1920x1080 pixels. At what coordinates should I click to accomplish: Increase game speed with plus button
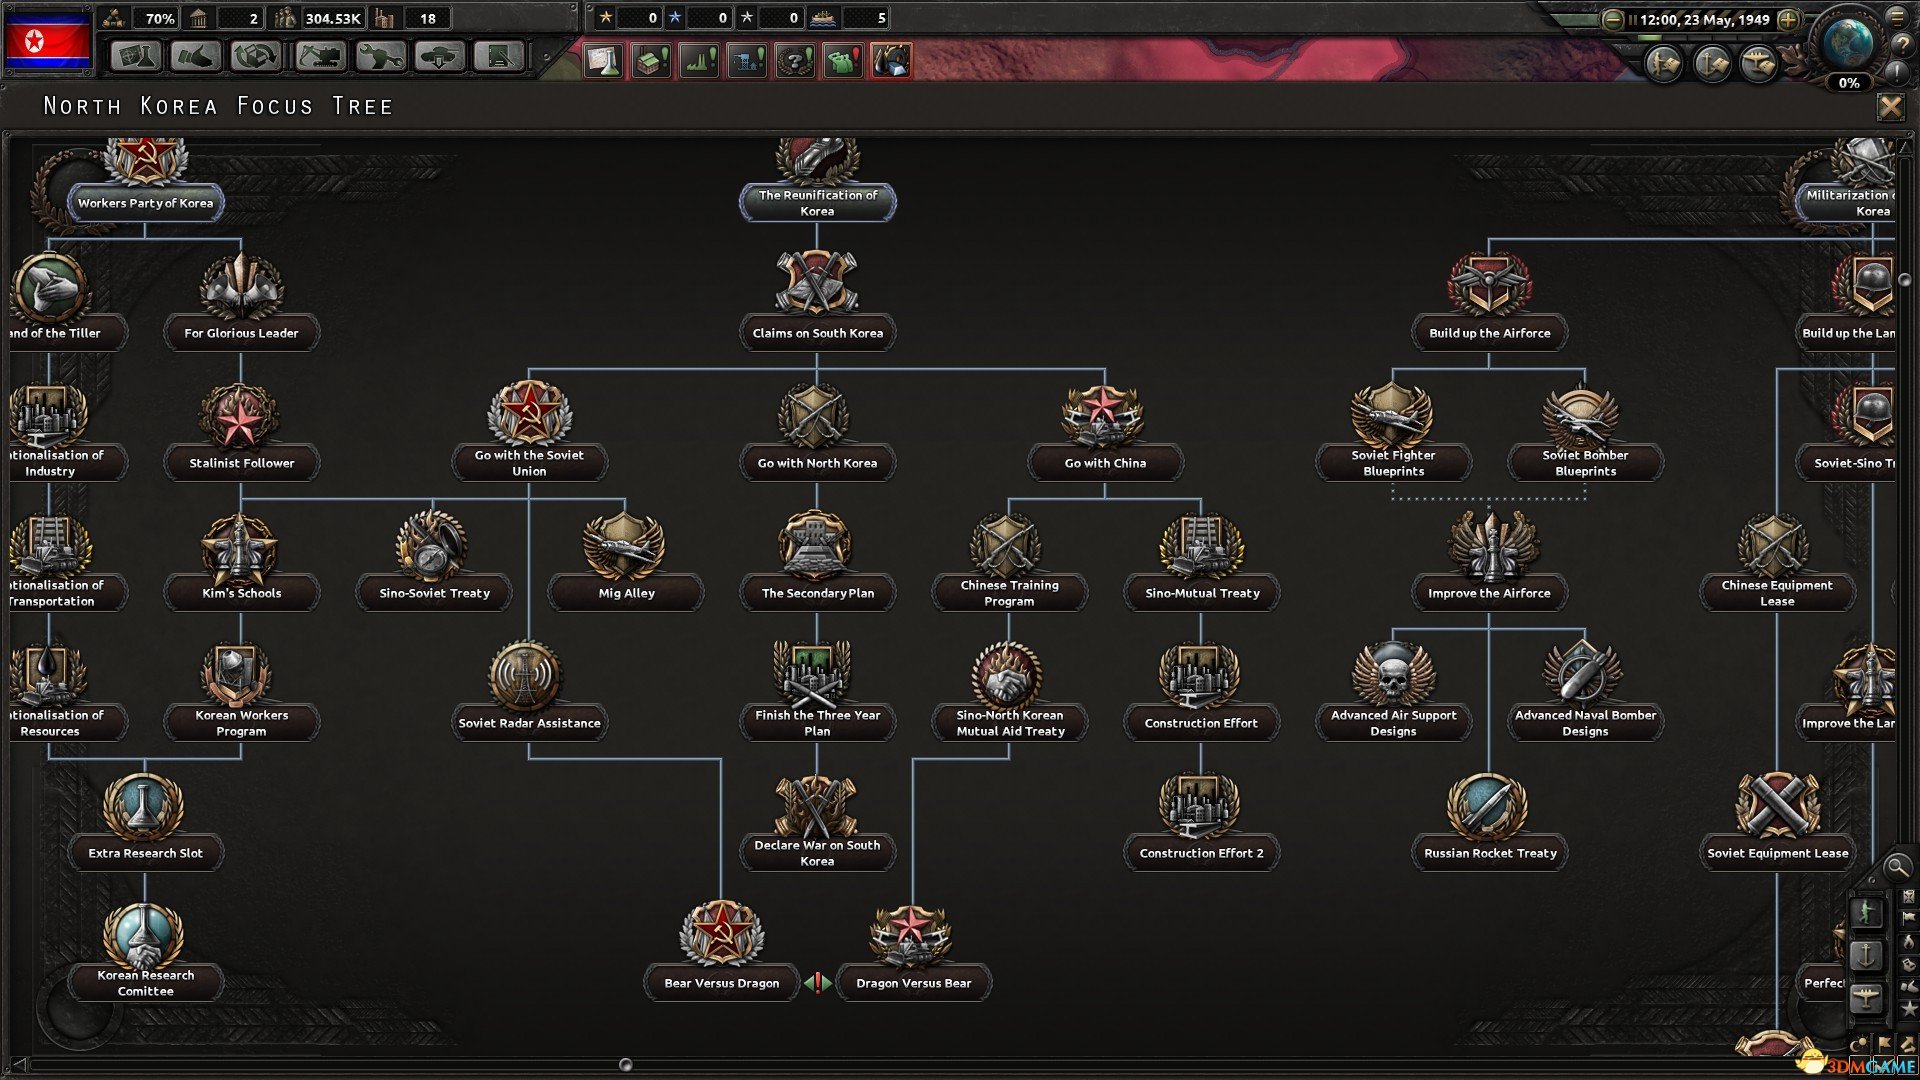coord(1789,19)
